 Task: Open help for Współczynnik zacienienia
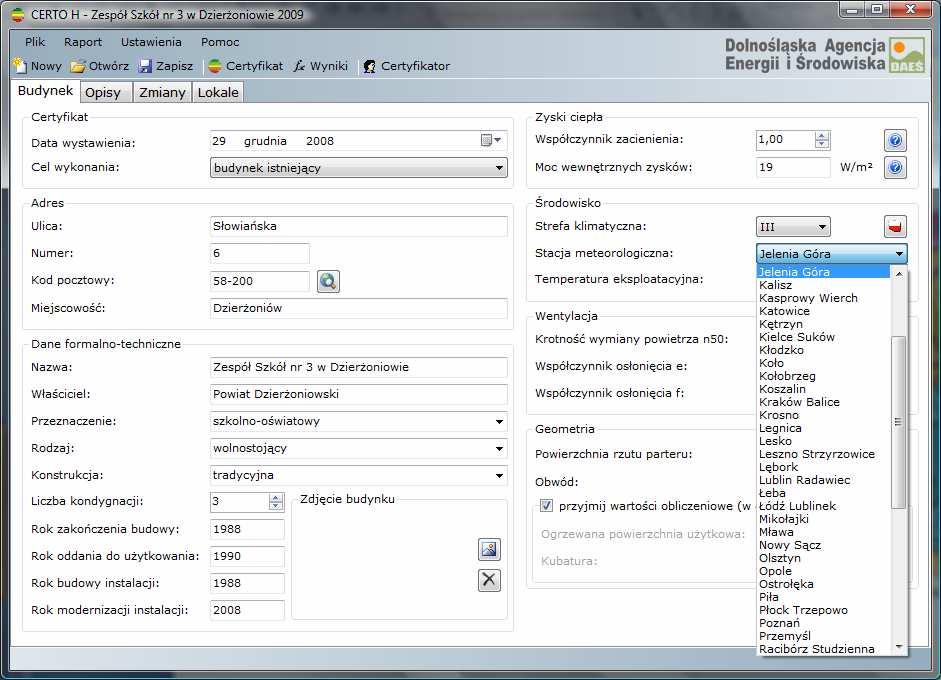[895, 140]
